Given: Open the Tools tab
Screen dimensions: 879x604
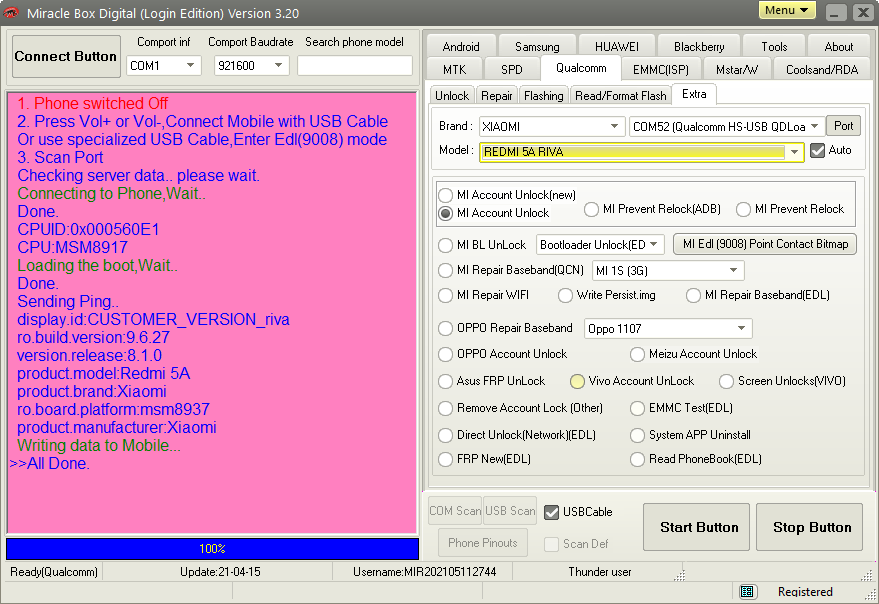Looking at the screenshot, I should click(774, 47).
